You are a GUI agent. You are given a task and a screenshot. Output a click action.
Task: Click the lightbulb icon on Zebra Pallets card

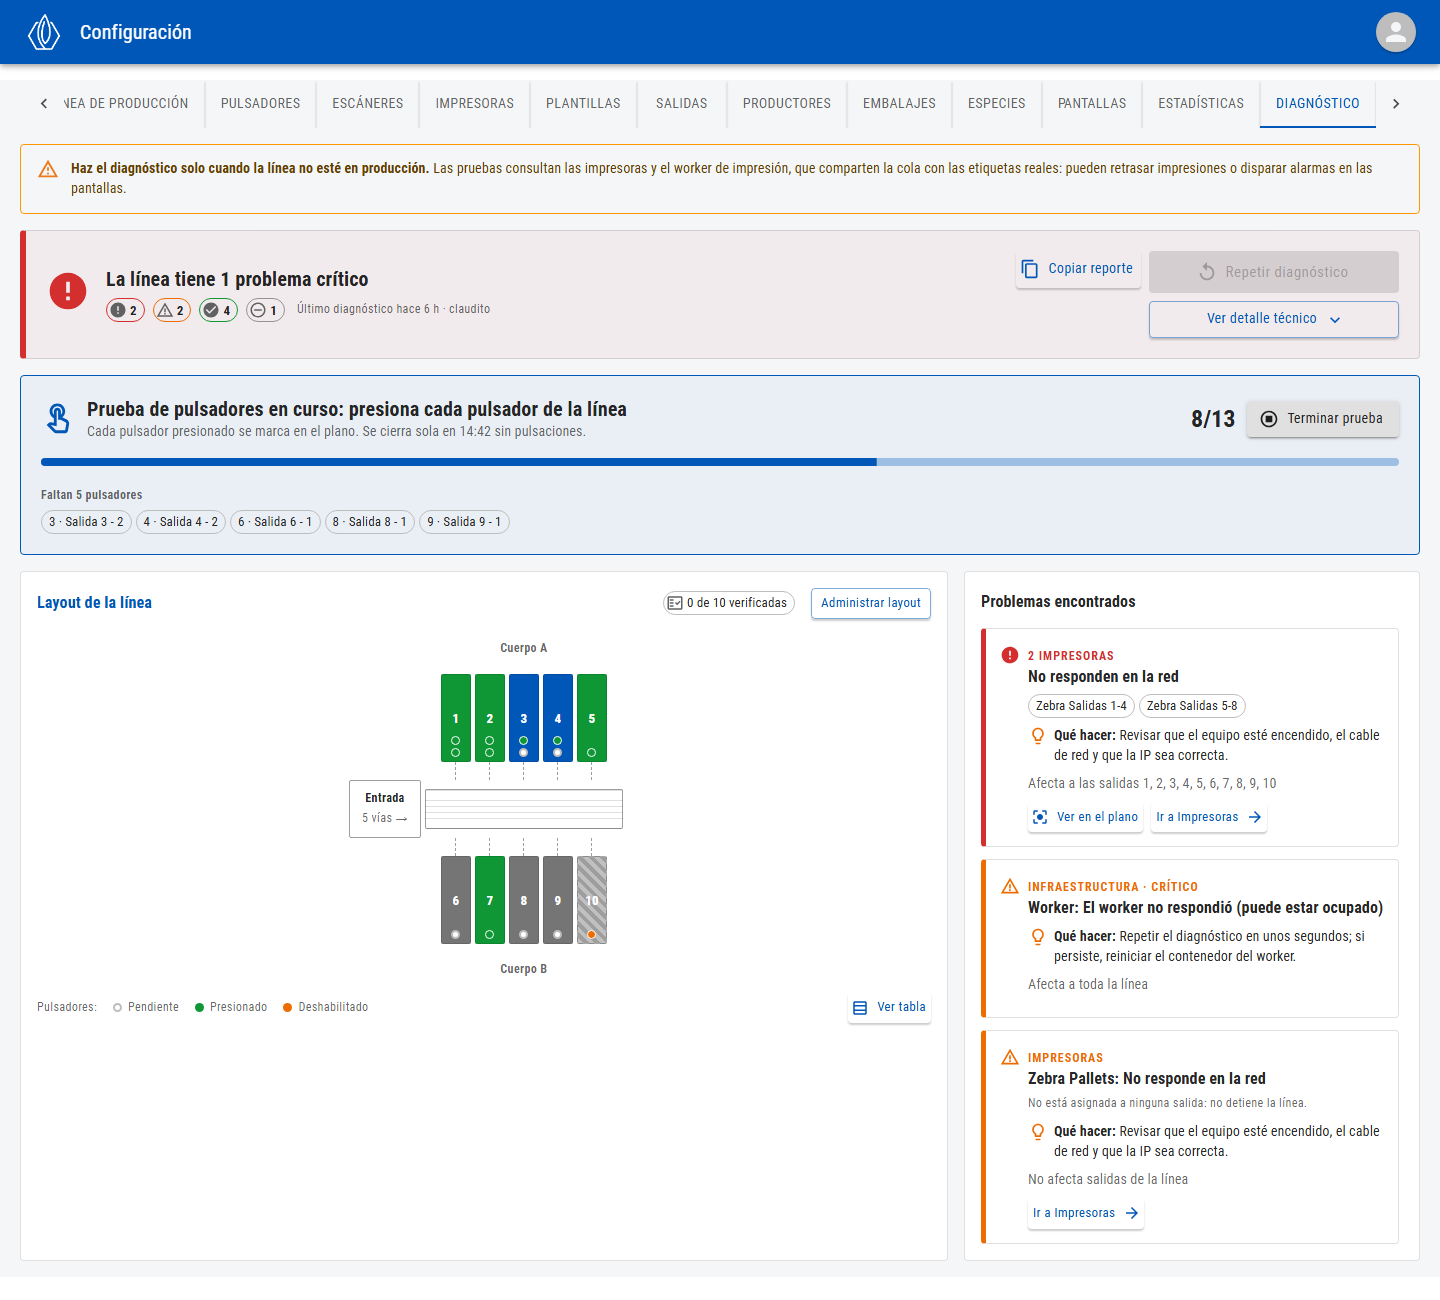1038,1132
